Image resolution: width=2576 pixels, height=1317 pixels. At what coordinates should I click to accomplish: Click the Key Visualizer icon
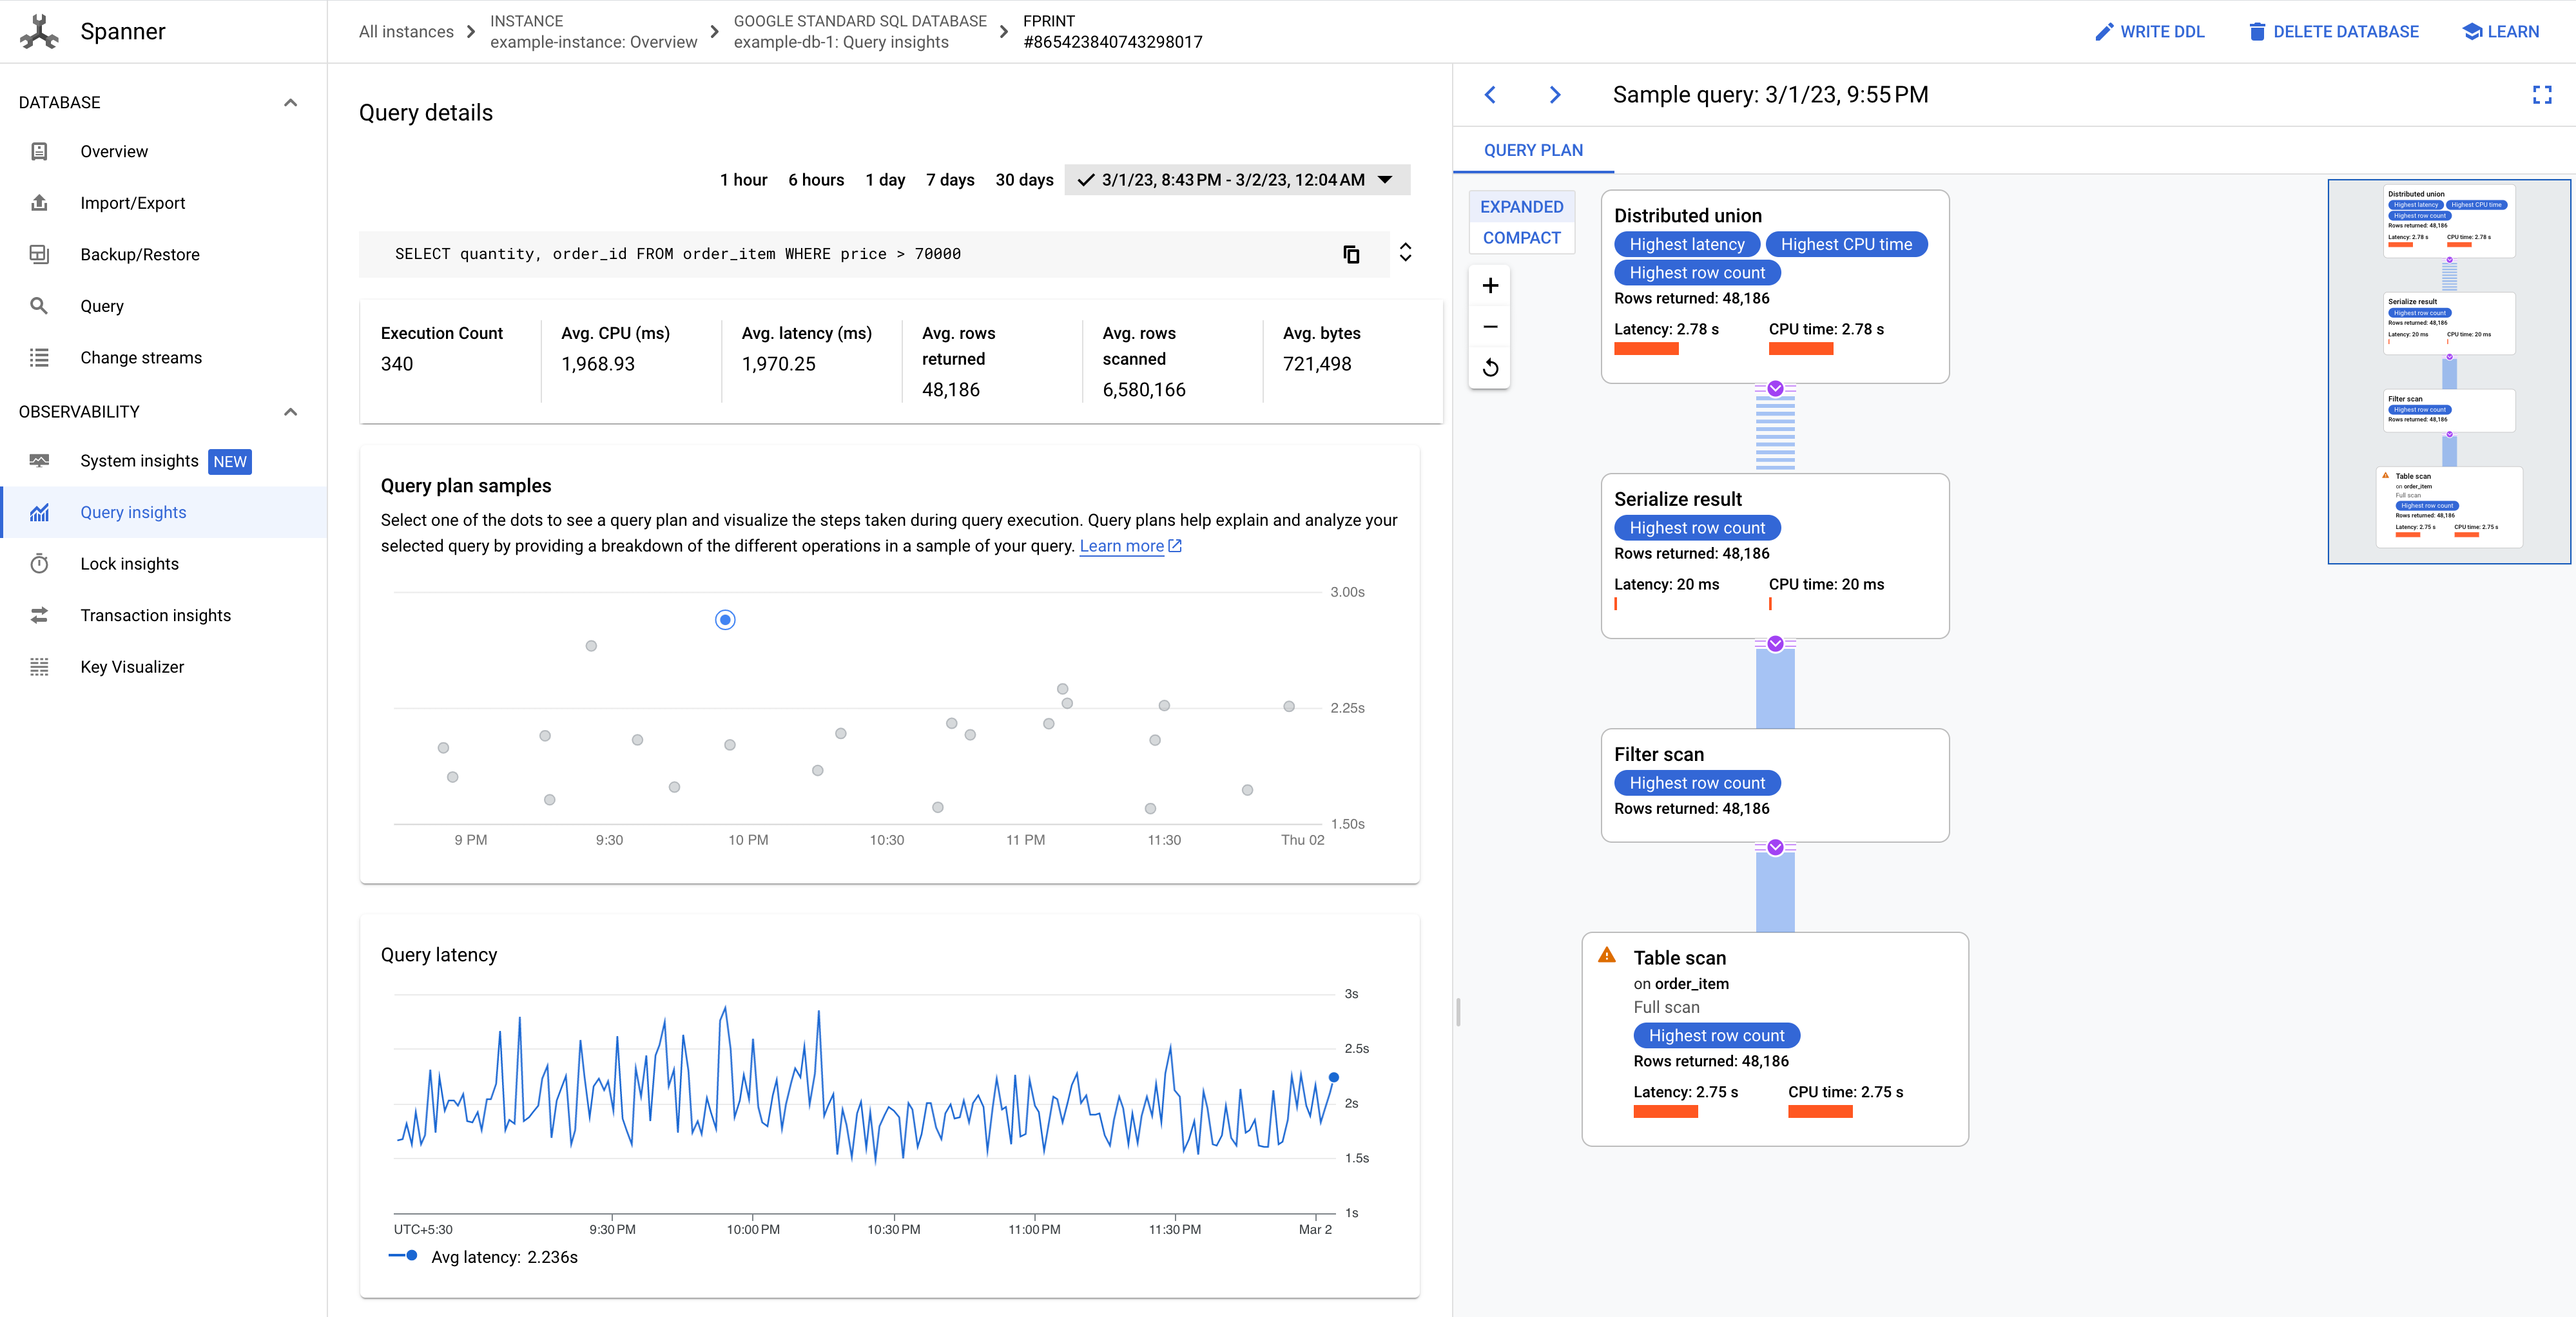pos(41,667)
